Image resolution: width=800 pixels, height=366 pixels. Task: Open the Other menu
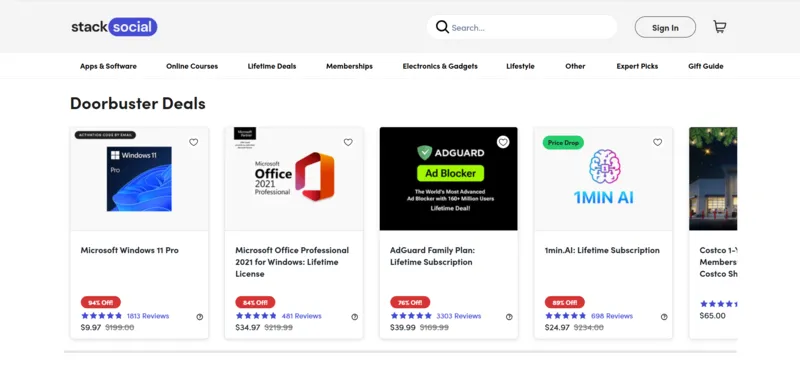575,66
